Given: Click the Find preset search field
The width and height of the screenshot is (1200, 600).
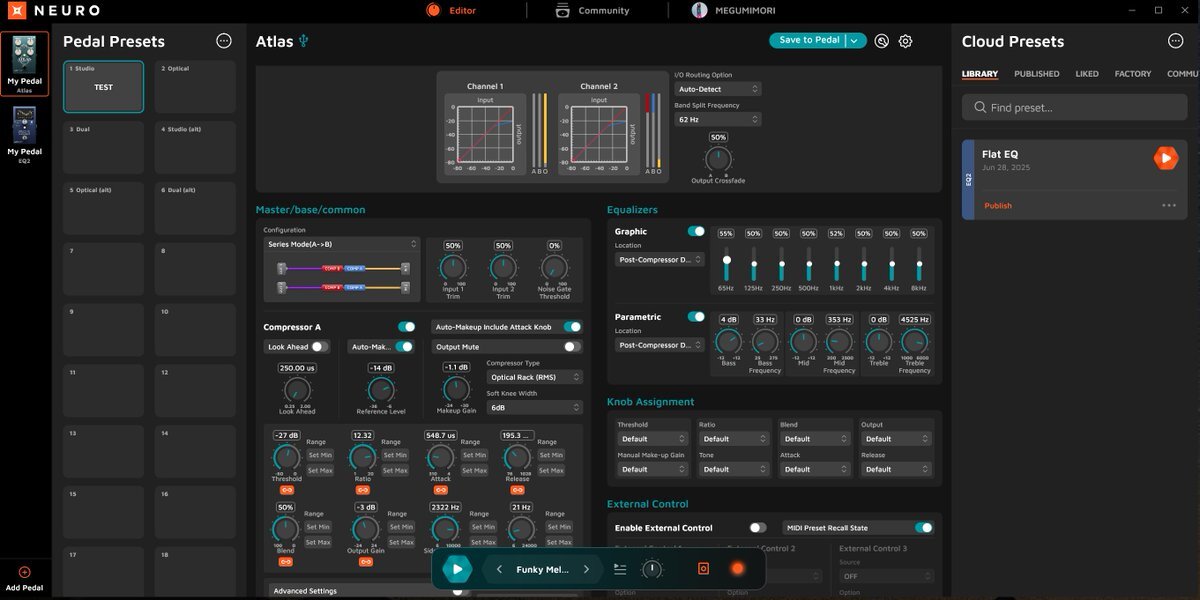Looking at the screenshot, I should click(x=1074, y=107).
